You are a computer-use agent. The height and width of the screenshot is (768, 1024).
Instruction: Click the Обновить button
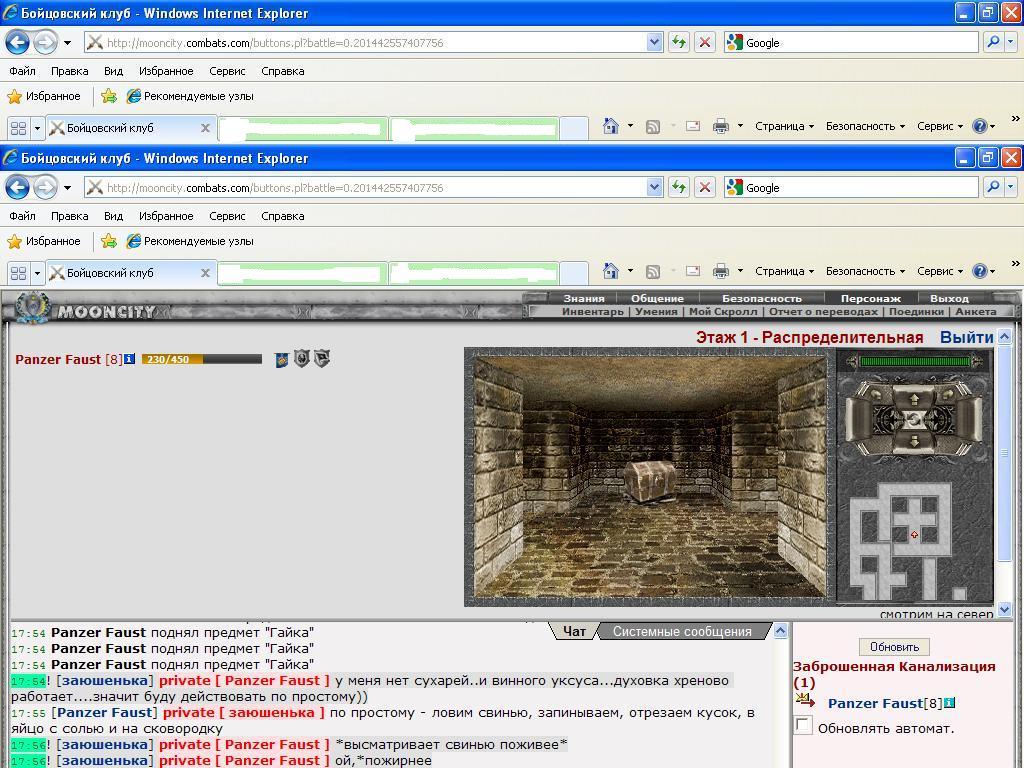coord(894,647)
